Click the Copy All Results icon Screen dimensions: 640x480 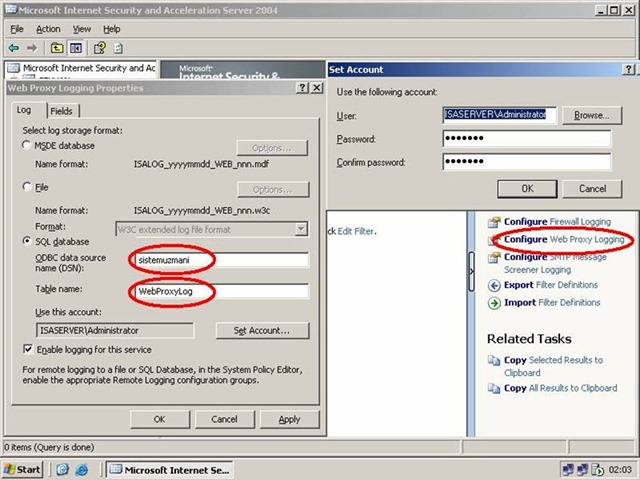(x=494, y=389)
